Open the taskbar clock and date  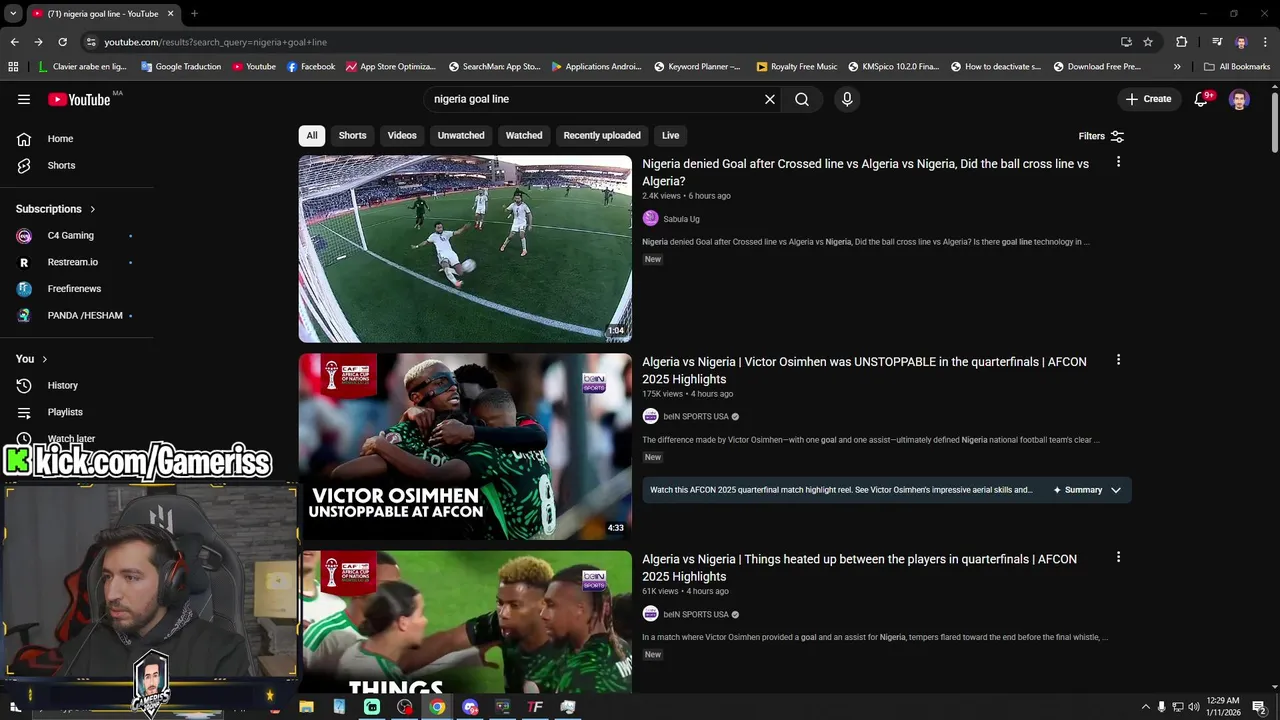[1223, 707]
